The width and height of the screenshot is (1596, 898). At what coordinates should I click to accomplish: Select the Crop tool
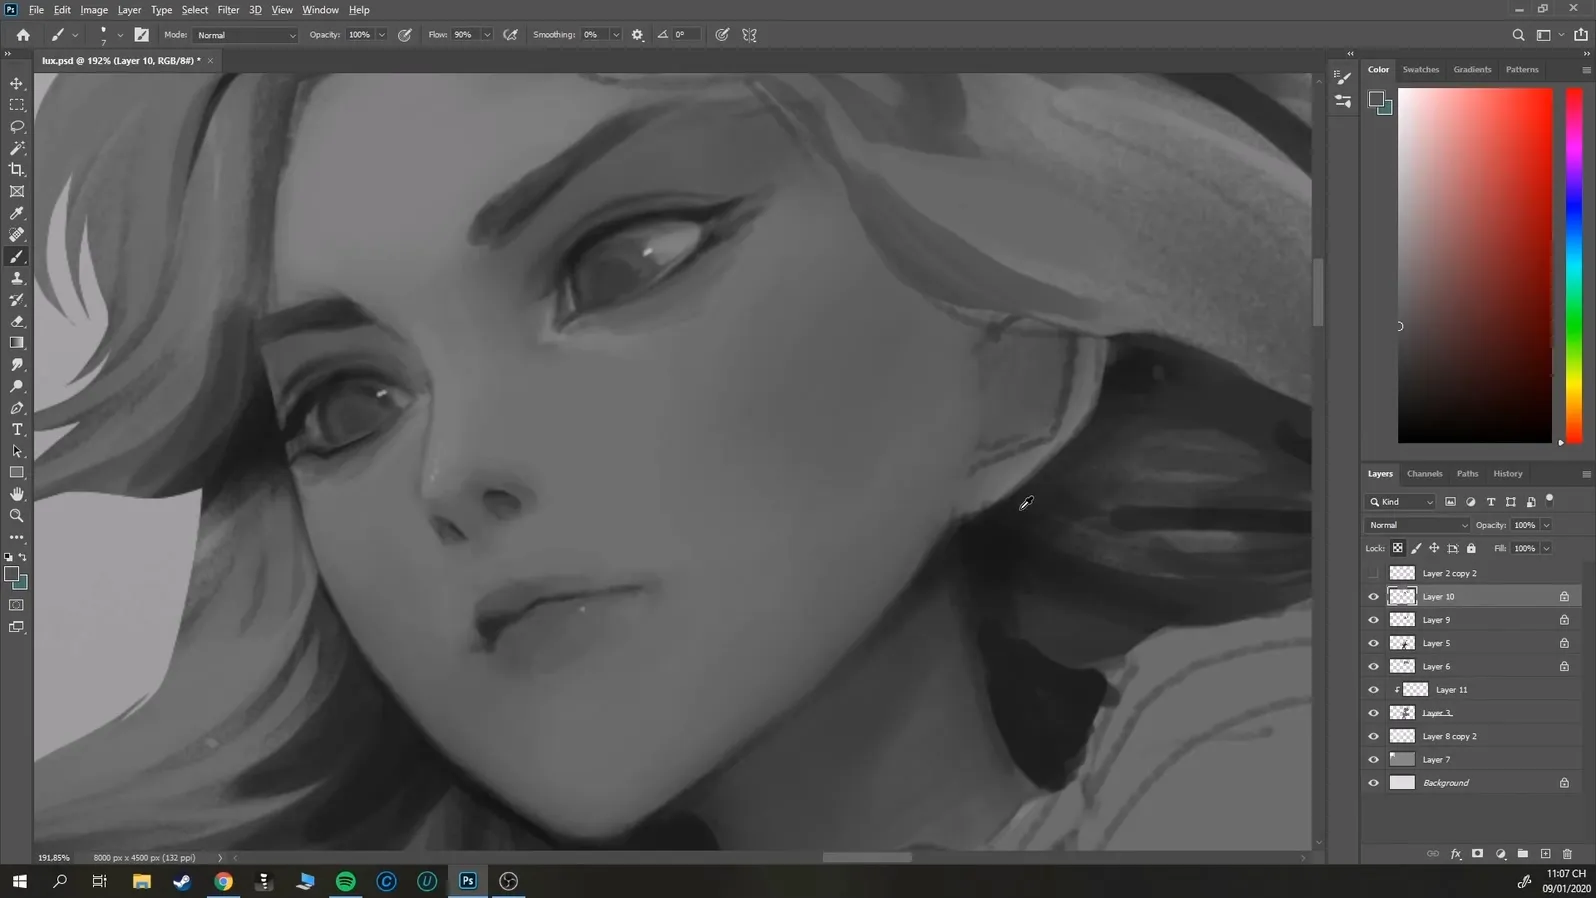pyautogui.click(x=17, y=170)
